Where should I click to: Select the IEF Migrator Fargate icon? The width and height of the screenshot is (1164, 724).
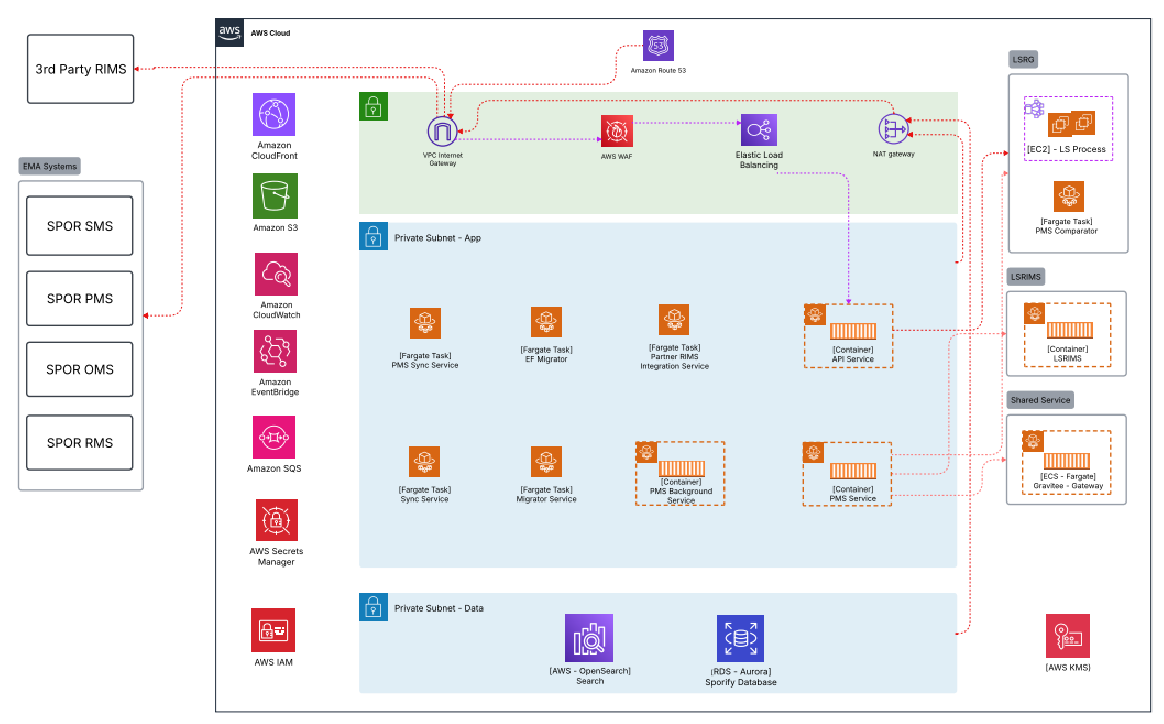pyautogui.click(x=546, y=322)
